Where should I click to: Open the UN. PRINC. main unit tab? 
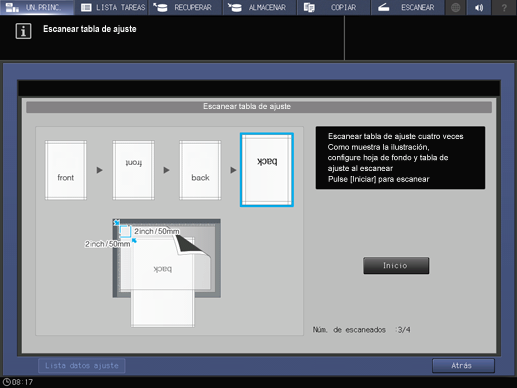tap(37, 7)
